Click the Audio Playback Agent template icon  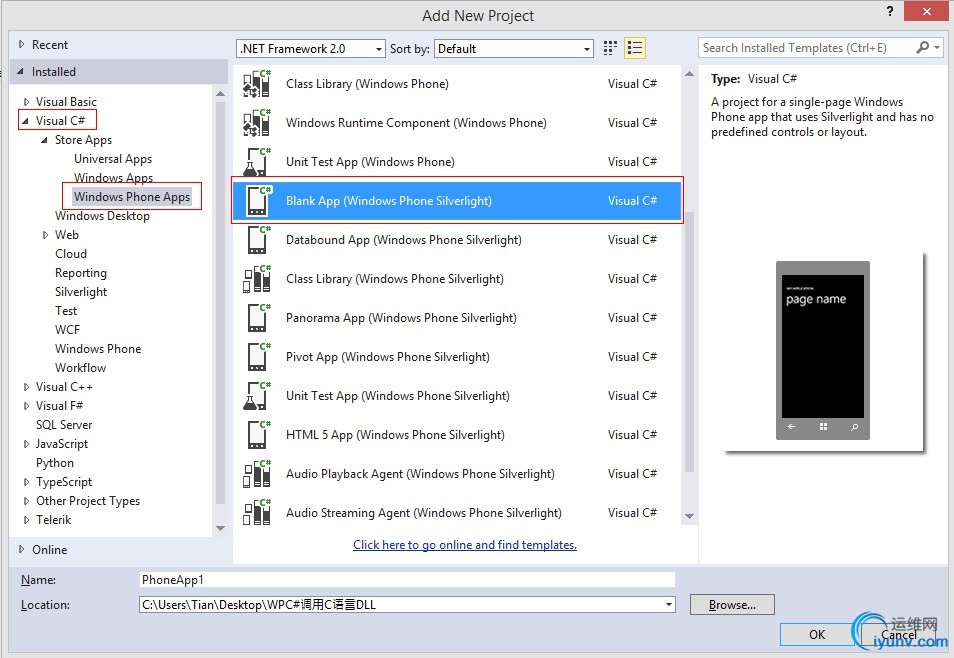tap(257, 473)
